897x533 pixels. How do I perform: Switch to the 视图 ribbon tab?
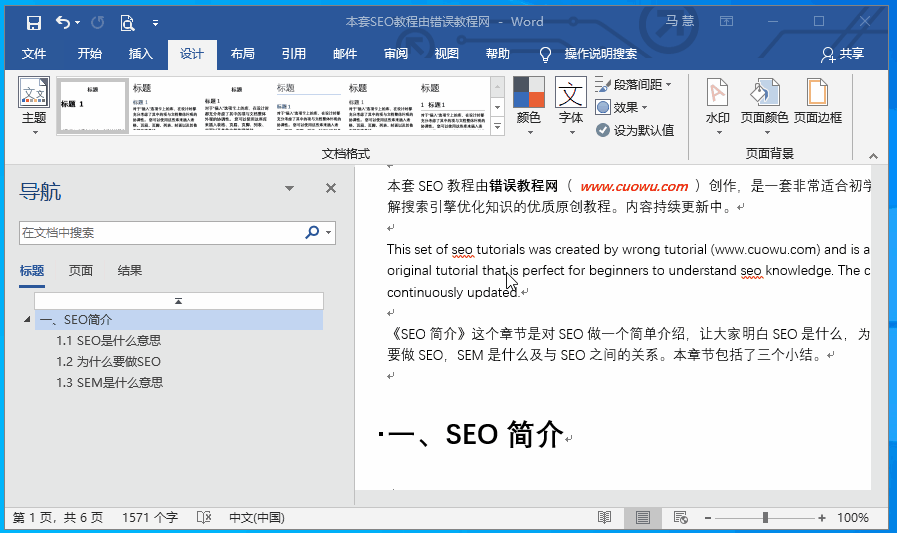coord(447,54)
